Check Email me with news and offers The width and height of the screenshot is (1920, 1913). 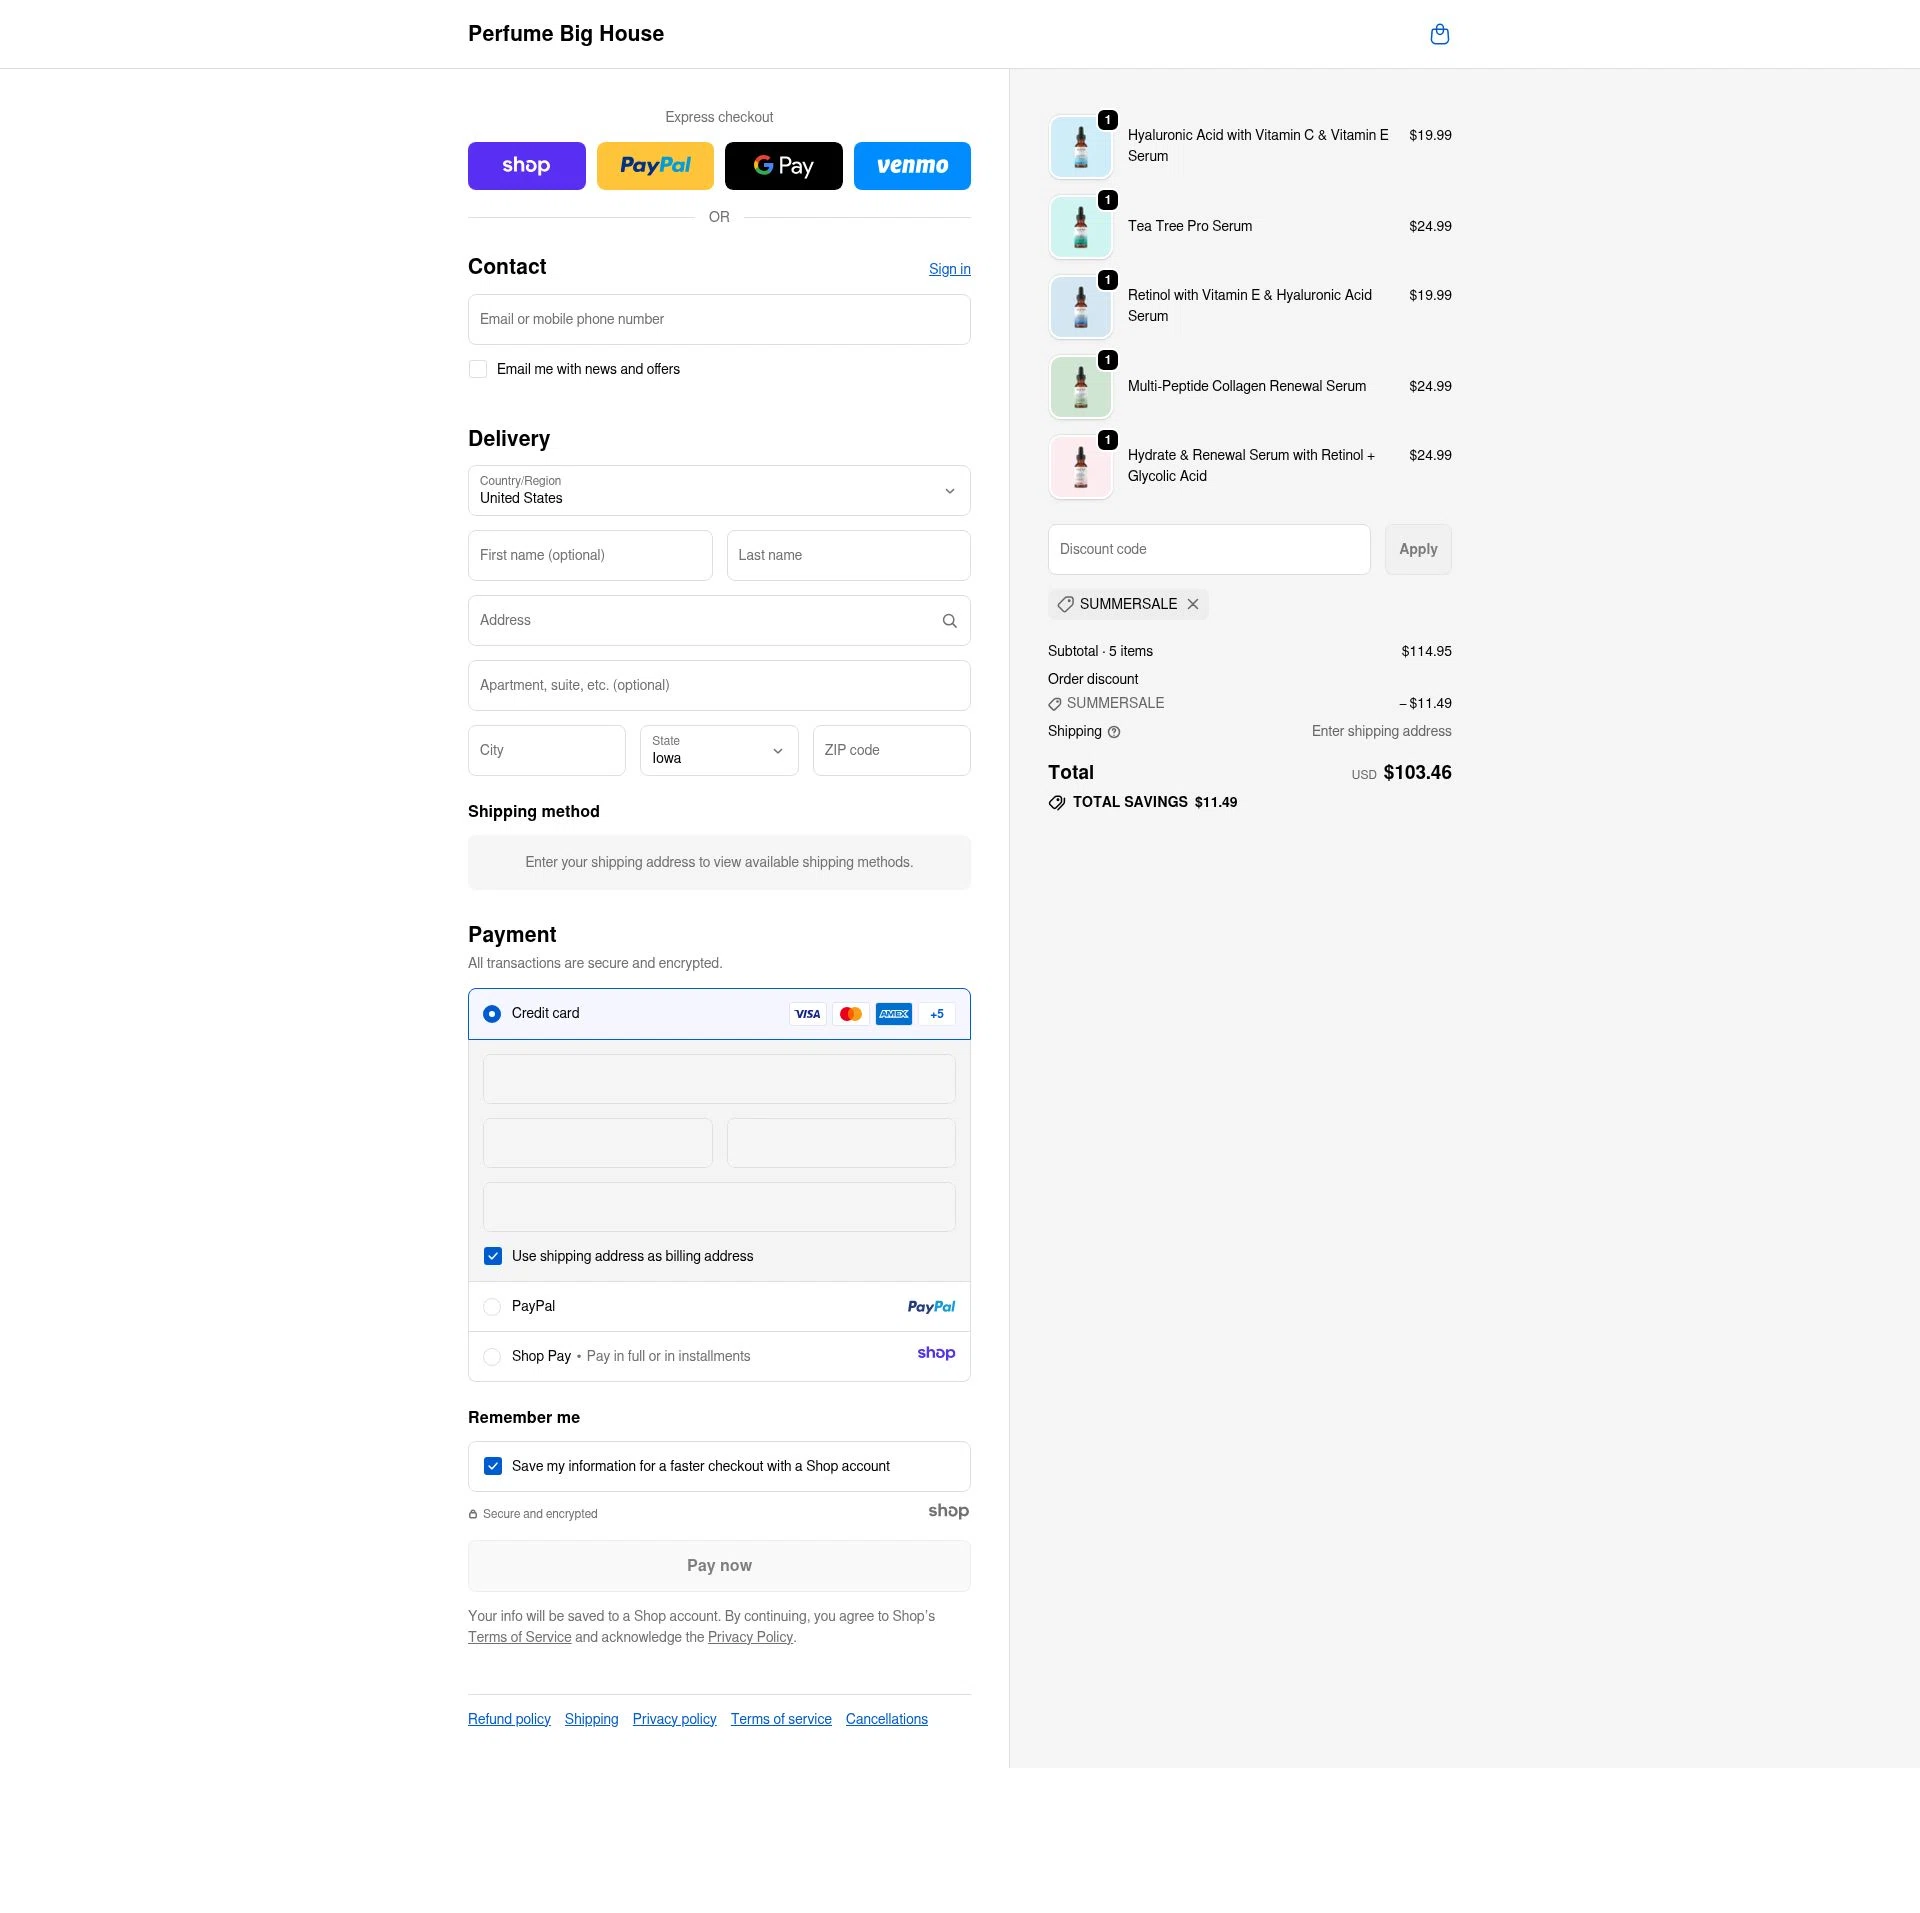click(x=478, y=369)
